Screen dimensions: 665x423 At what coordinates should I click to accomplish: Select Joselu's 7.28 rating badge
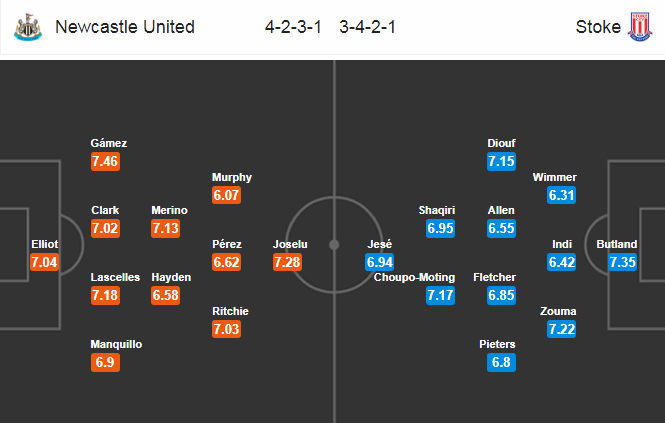(x=287, y=262)
